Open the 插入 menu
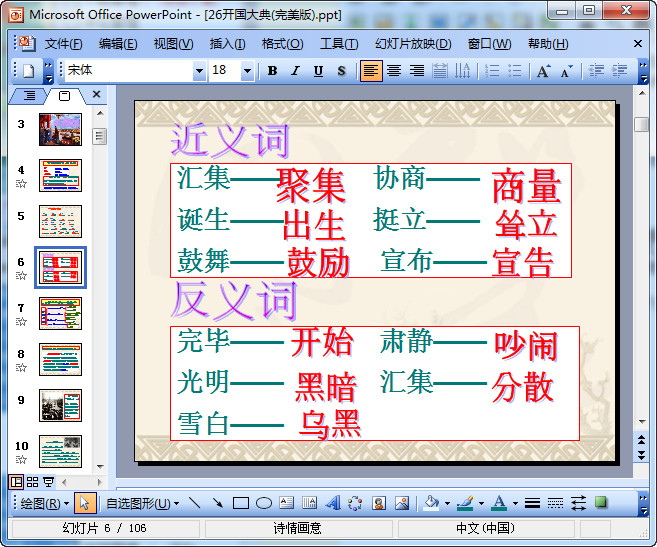Image resolution: width=657 pixels, height=547 pixels. (227, 44)
